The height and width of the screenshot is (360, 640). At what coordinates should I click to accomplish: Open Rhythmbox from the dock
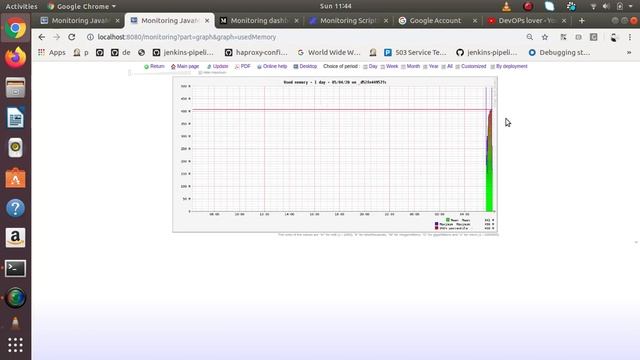pyautogui.click(x=16, y=148)
